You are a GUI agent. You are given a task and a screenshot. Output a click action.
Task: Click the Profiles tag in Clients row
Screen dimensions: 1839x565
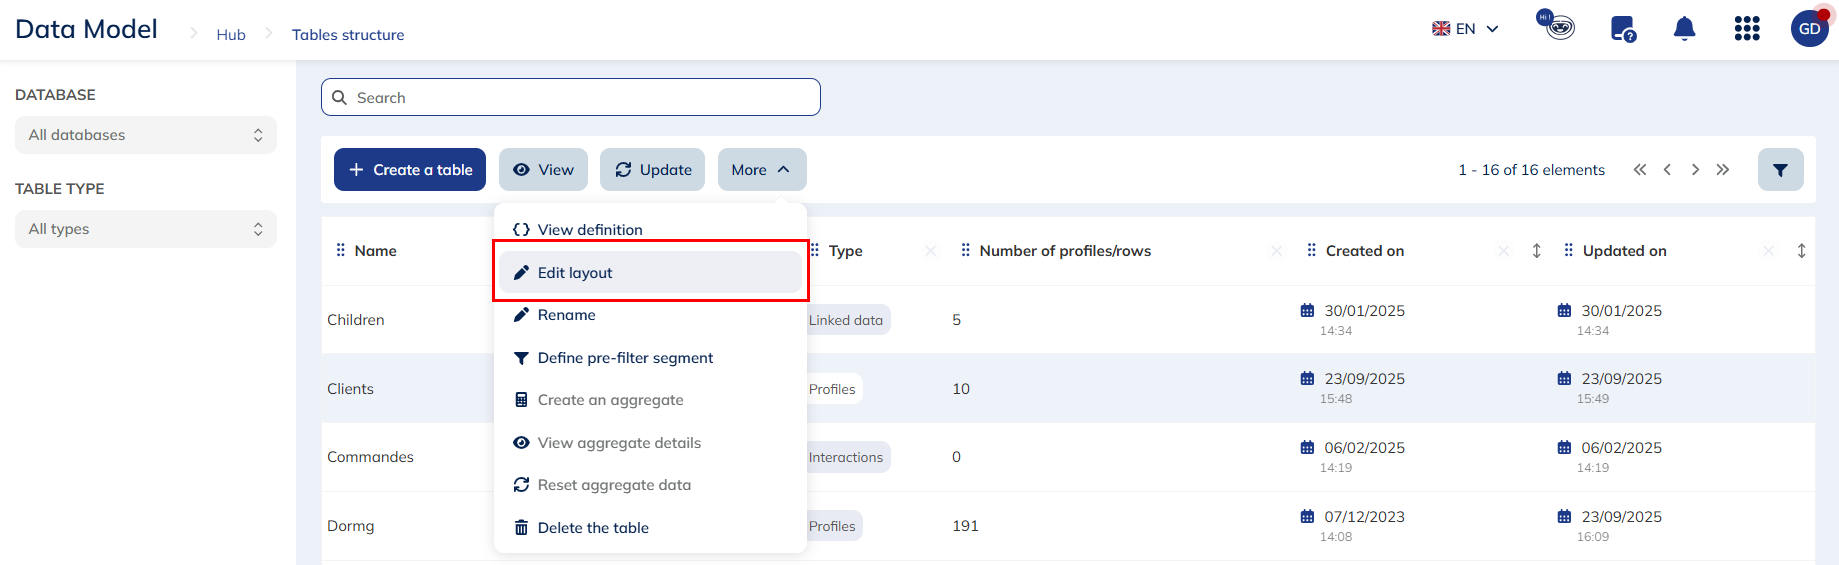[834, 389]
